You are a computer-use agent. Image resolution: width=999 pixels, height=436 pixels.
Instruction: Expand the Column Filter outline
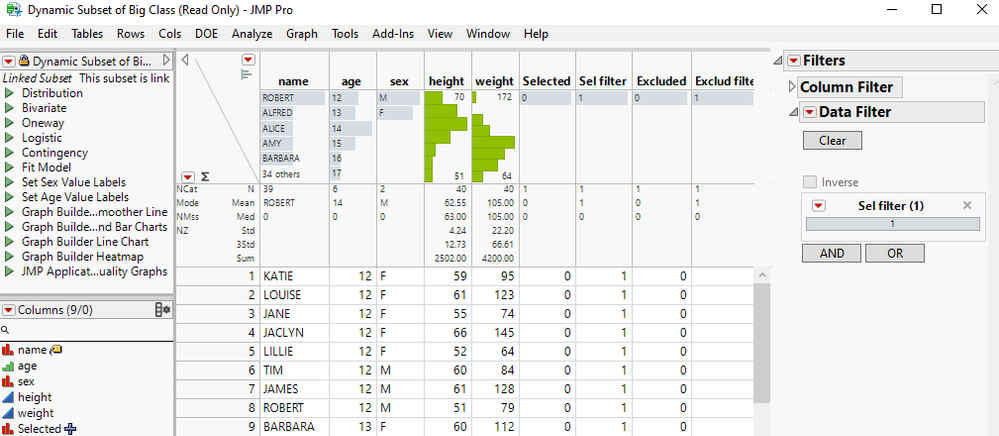point(793,87)
